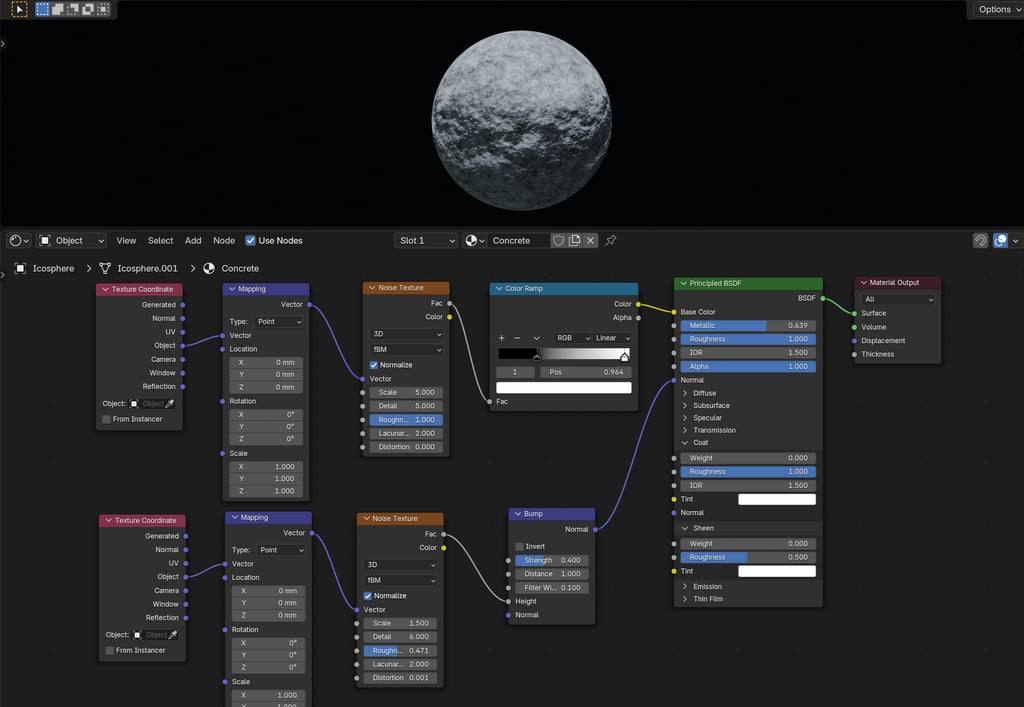
Task: Click the Bump Strength slider
Action: (551, 561)
